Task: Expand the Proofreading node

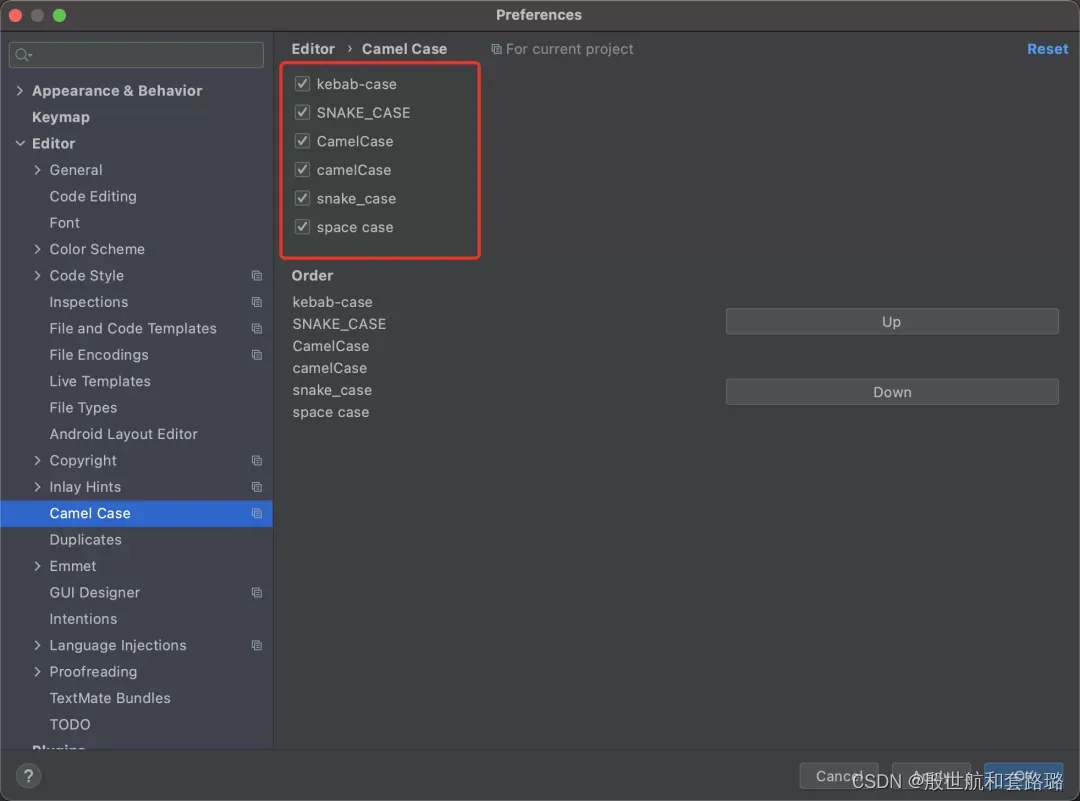Action: click(37, 672)
